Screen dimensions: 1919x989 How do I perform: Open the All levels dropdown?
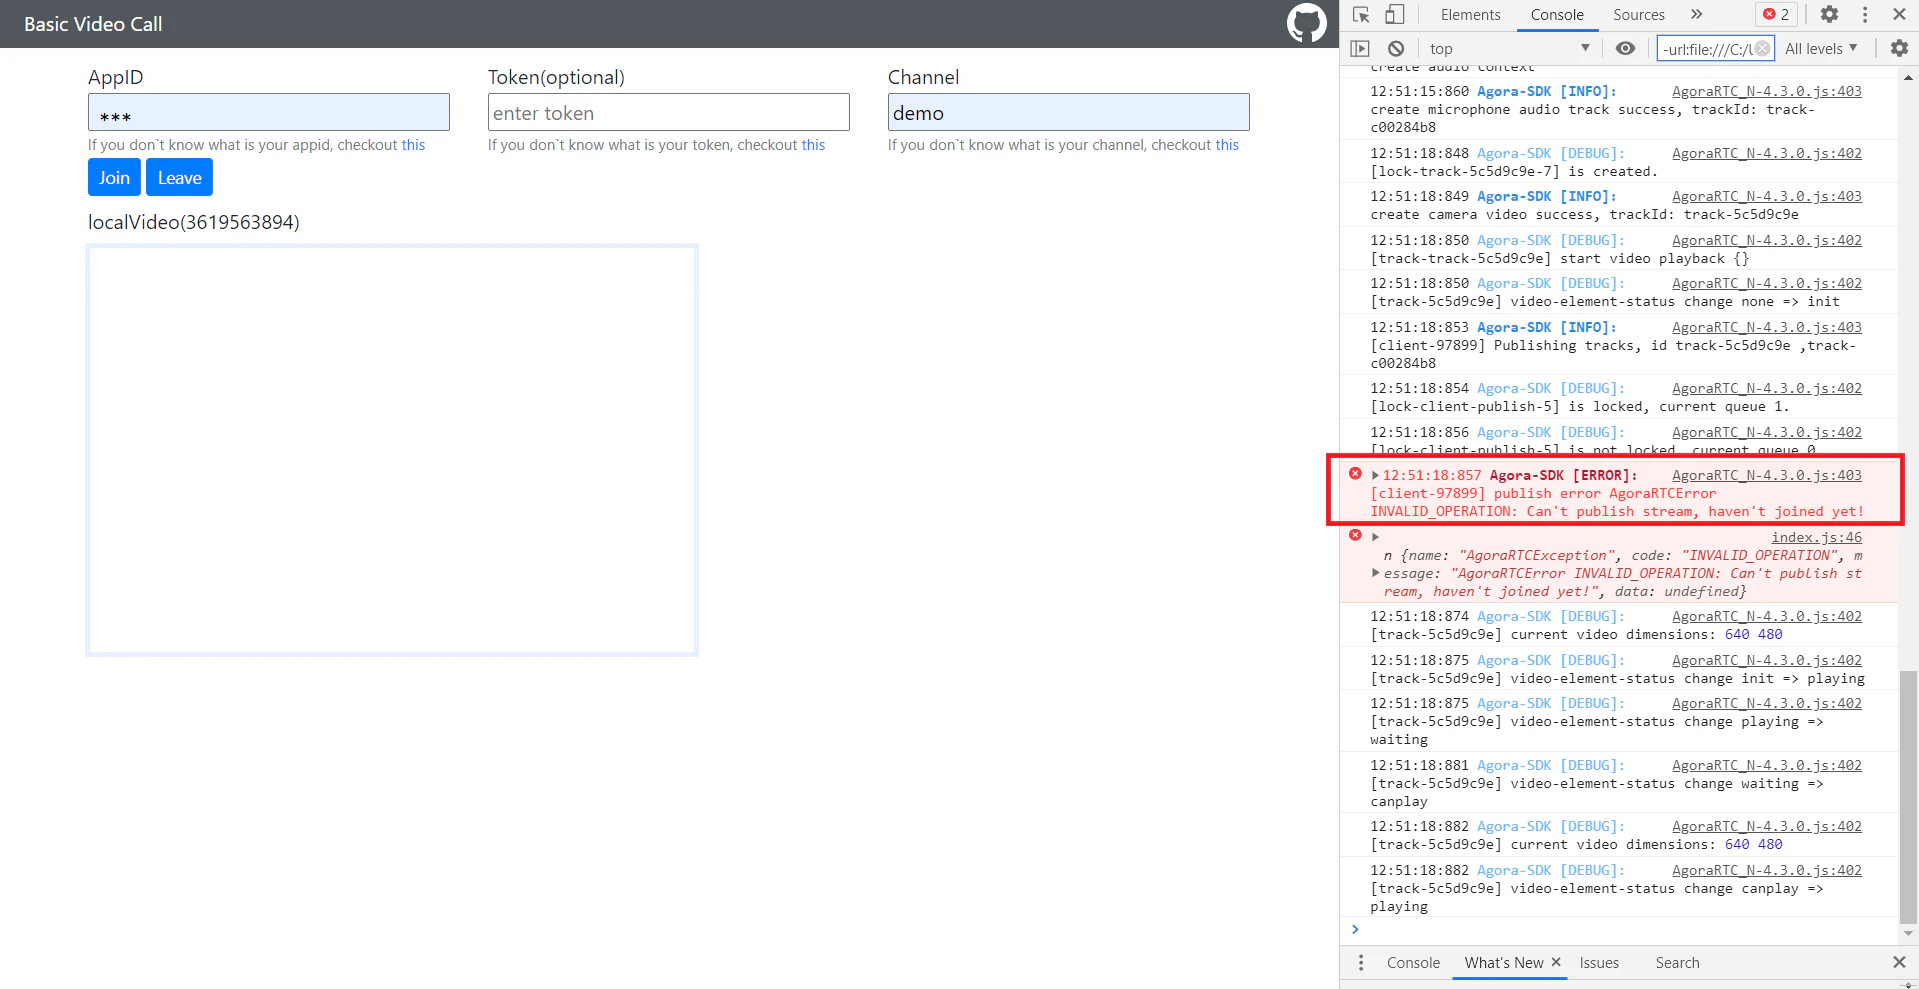pos(1821,48)
